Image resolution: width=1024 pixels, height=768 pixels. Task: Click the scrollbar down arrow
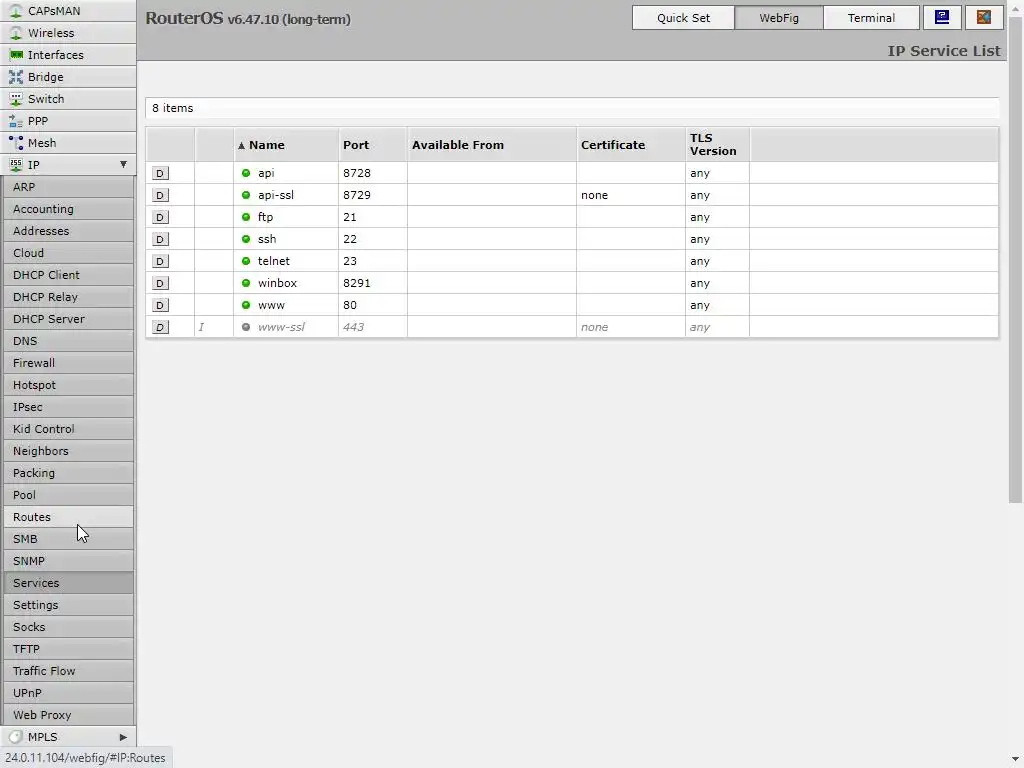point(1015,760)
